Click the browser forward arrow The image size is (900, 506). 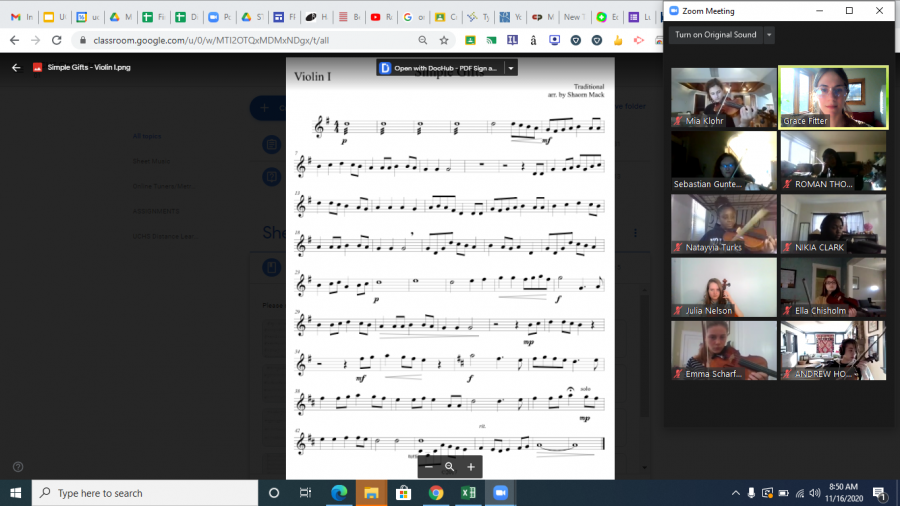tap(36, 41)
